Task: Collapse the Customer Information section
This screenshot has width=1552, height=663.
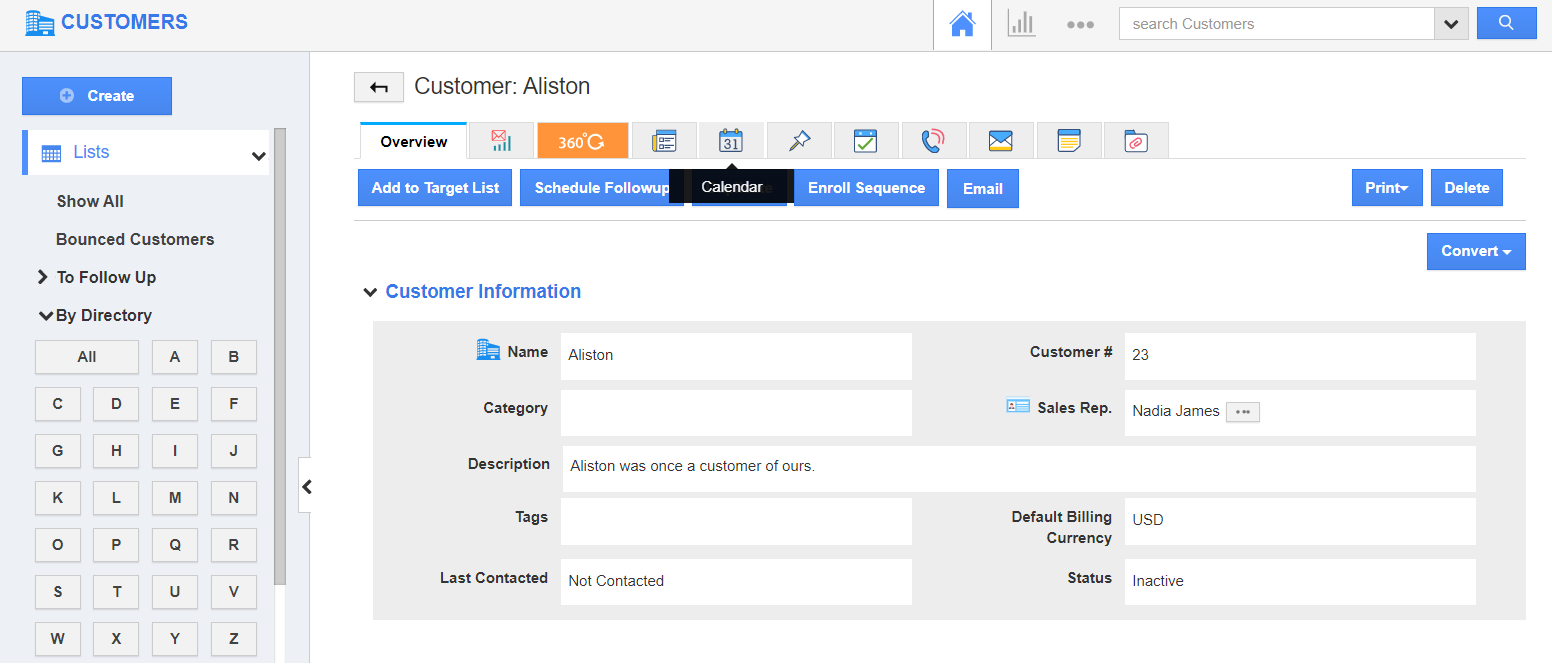Action: 370,292
